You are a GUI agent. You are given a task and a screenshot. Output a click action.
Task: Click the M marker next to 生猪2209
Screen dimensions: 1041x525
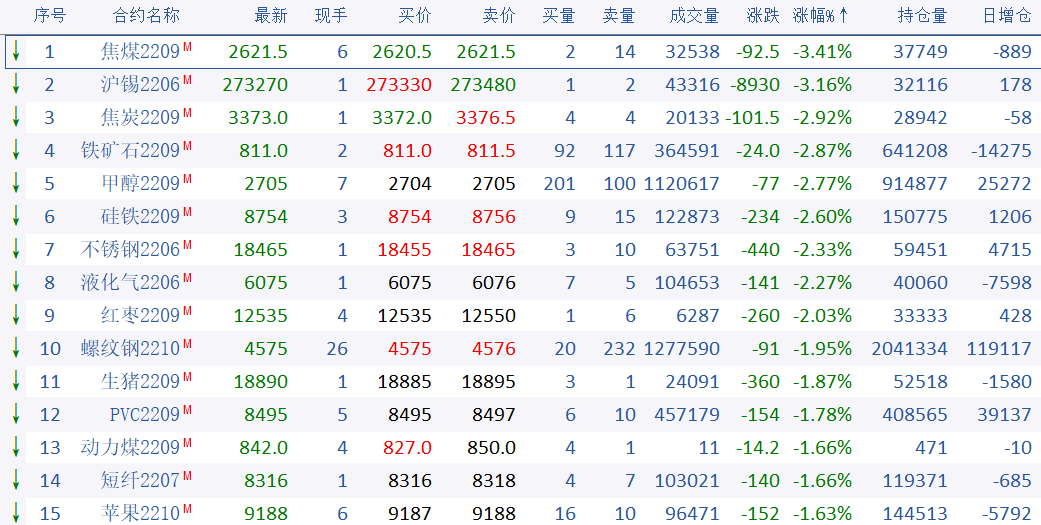(187, 377)
